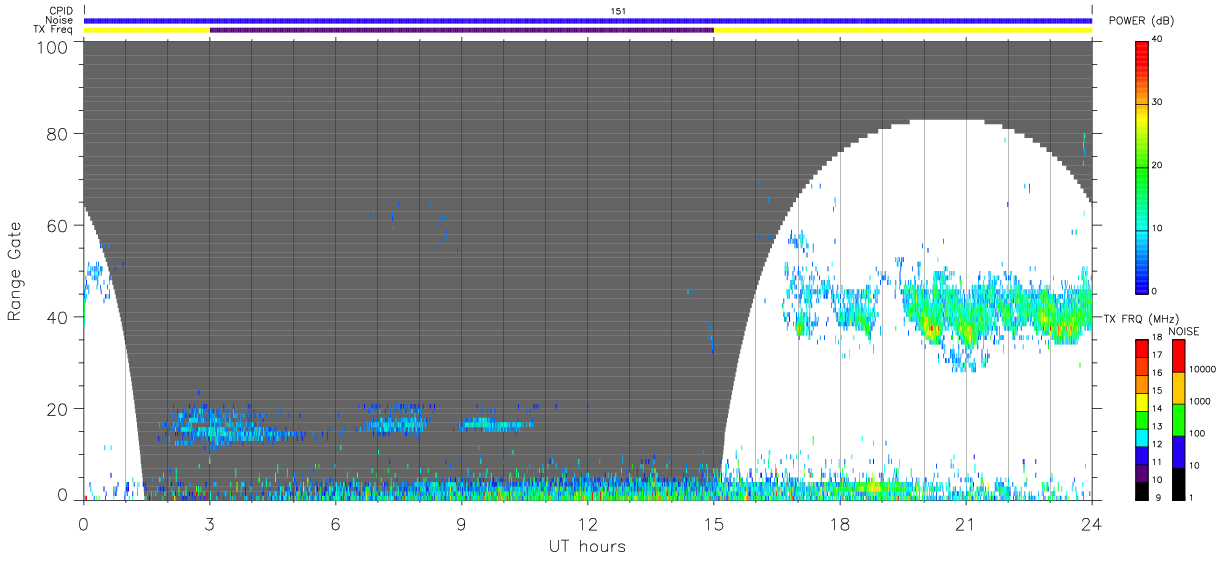Image resolution: width=1228 pixels, height=567 pixels.
Task: Click power colorbar label 30
Action: (x=1159, y=102)
